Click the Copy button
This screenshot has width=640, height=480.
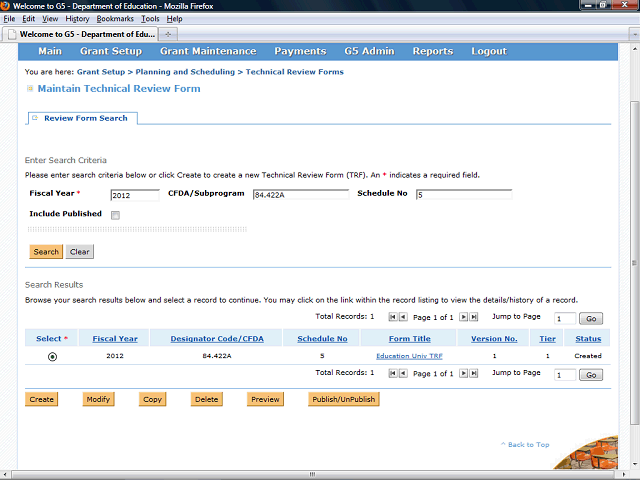(x=153, y=399)
